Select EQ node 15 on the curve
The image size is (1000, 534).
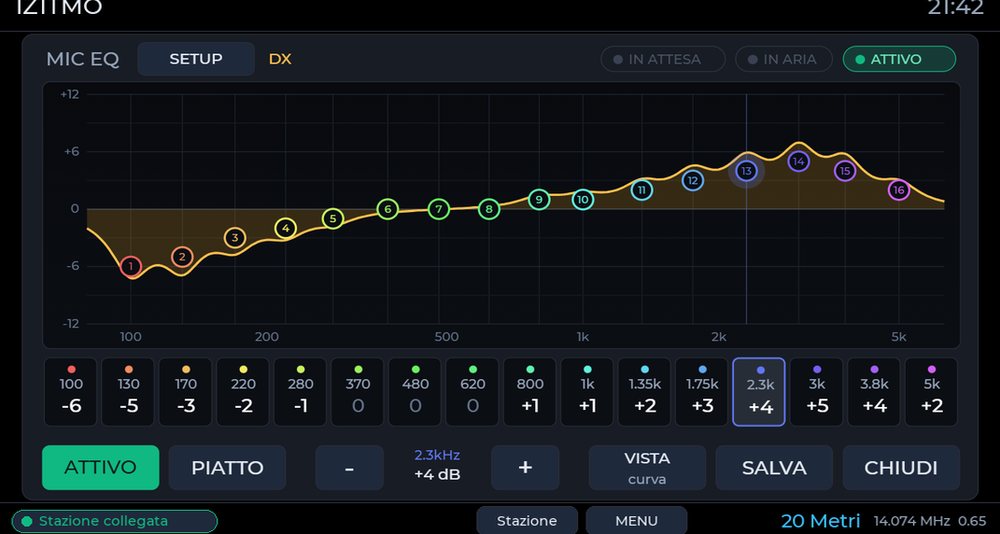coord(845,171)
